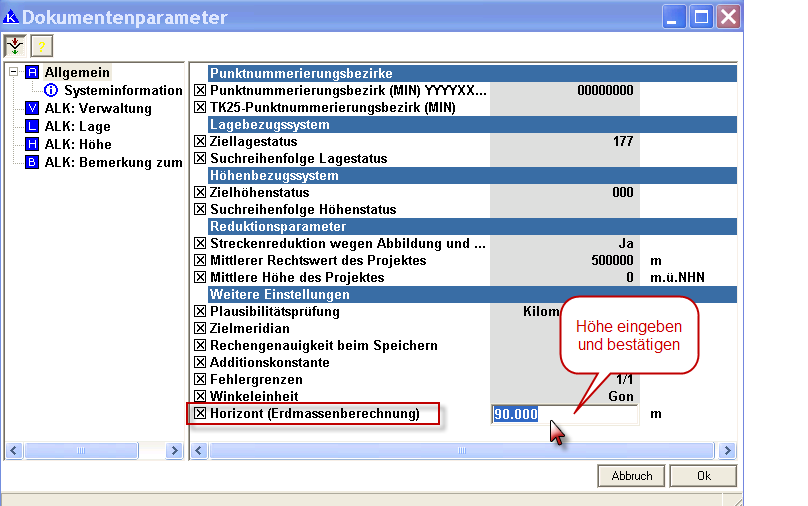Collapse the Allgemein tree node
Screen dimensions: 808x506
tap(13, 73)
